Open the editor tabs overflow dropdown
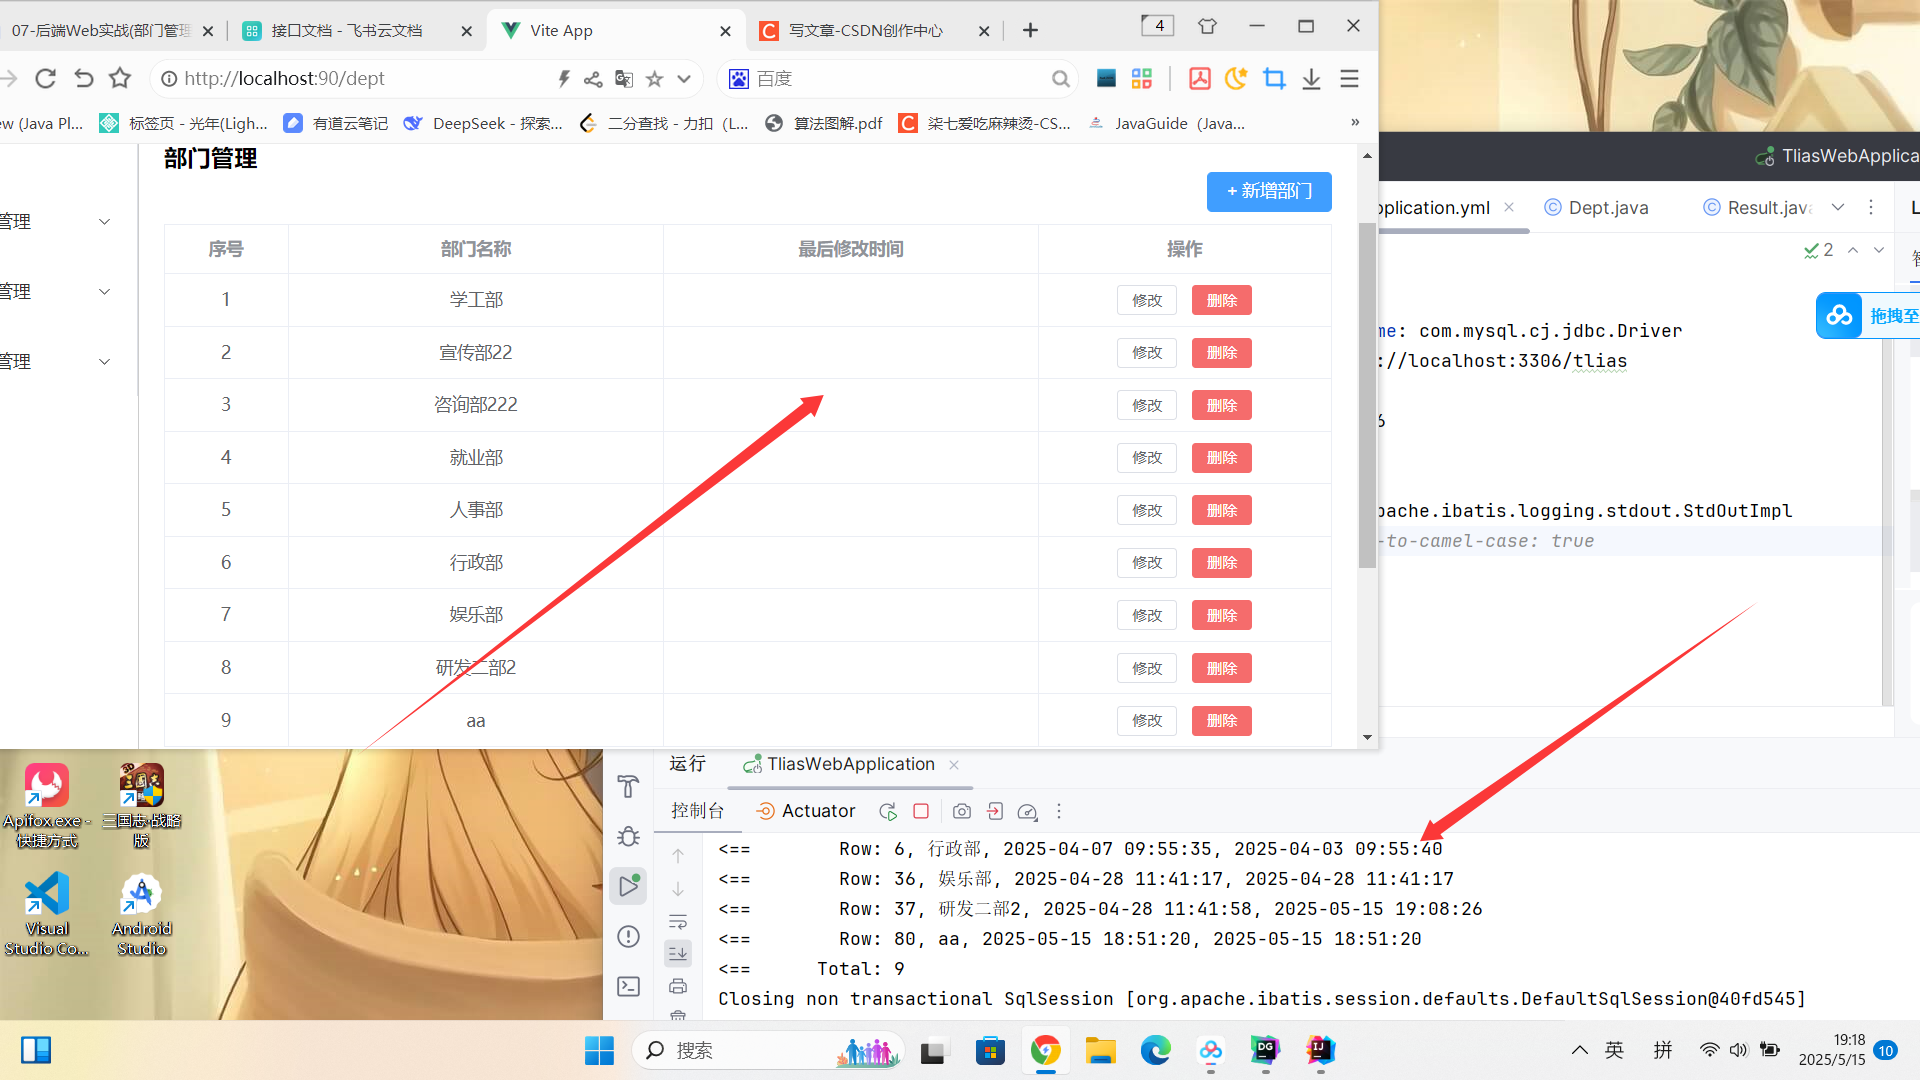1920x1080 pixels. 1838,207
